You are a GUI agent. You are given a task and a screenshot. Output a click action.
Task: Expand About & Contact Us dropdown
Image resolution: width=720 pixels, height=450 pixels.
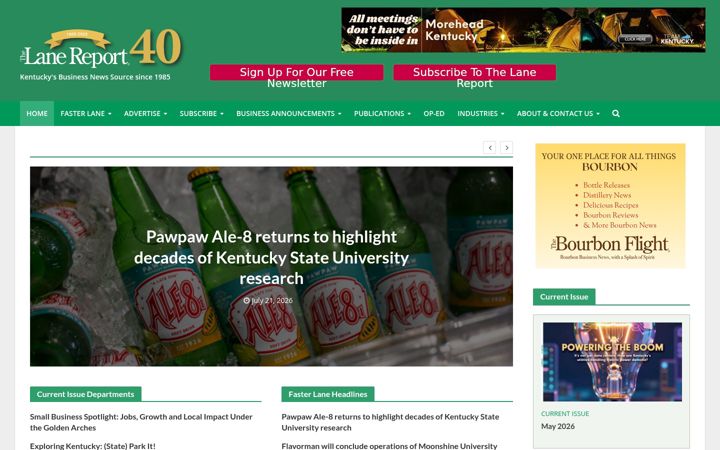[x=558, y=113]
